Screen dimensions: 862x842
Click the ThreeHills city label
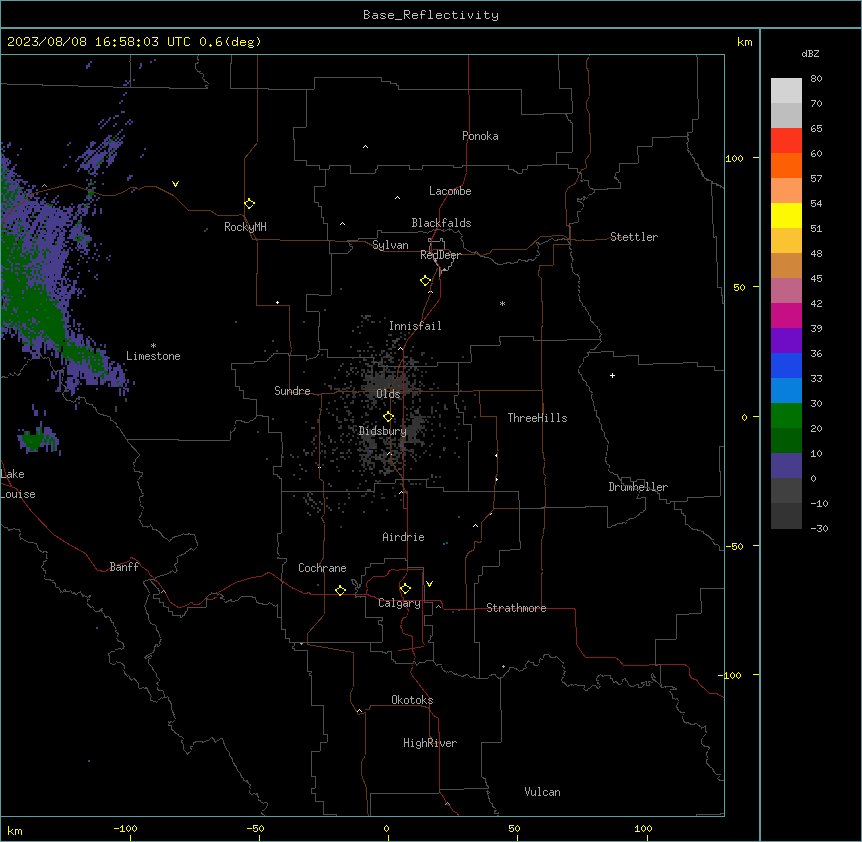click(x=537, y=418)
